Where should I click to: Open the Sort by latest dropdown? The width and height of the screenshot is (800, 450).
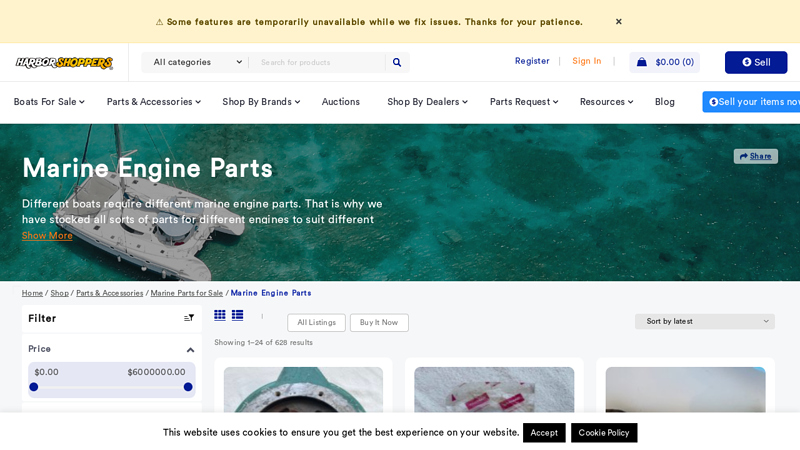coord(705,321)
